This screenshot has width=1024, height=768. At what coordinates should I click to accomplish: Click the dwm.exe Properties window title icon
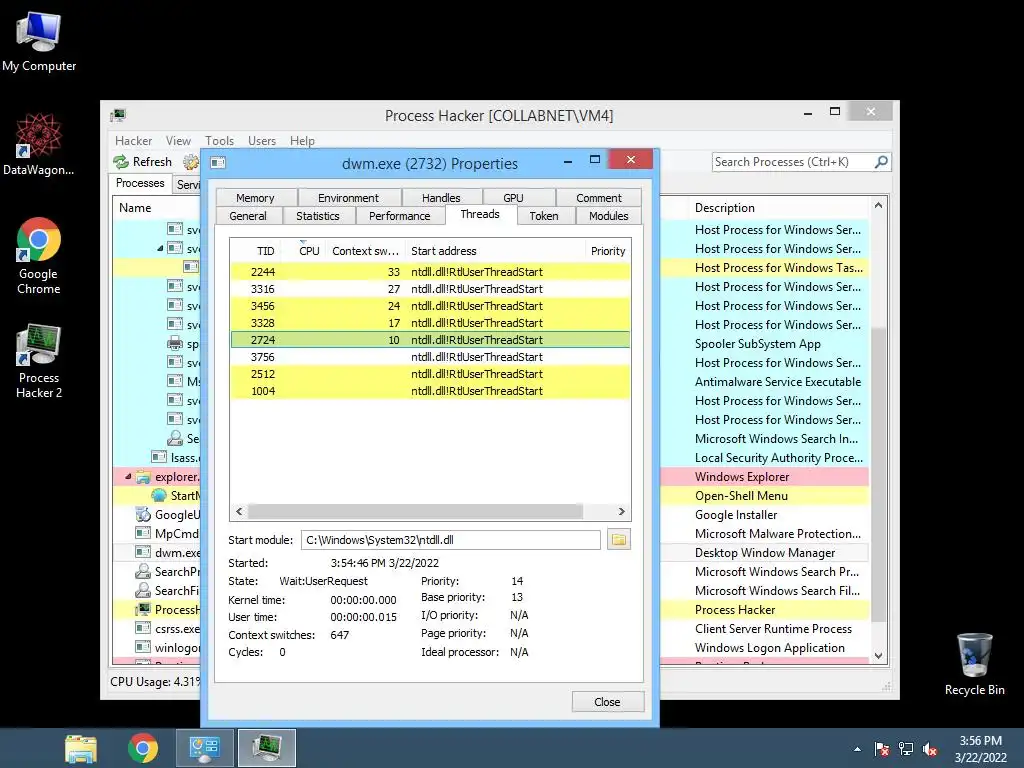click(218, 163)
